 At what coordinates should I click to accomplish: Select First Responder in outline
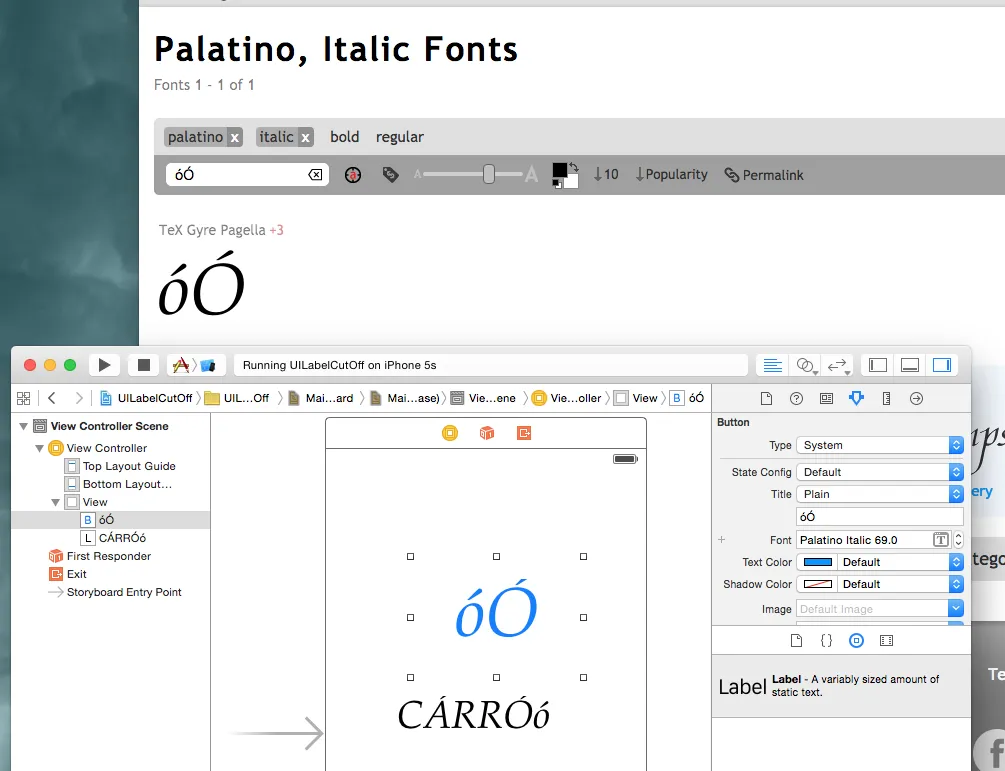[100, 556]
